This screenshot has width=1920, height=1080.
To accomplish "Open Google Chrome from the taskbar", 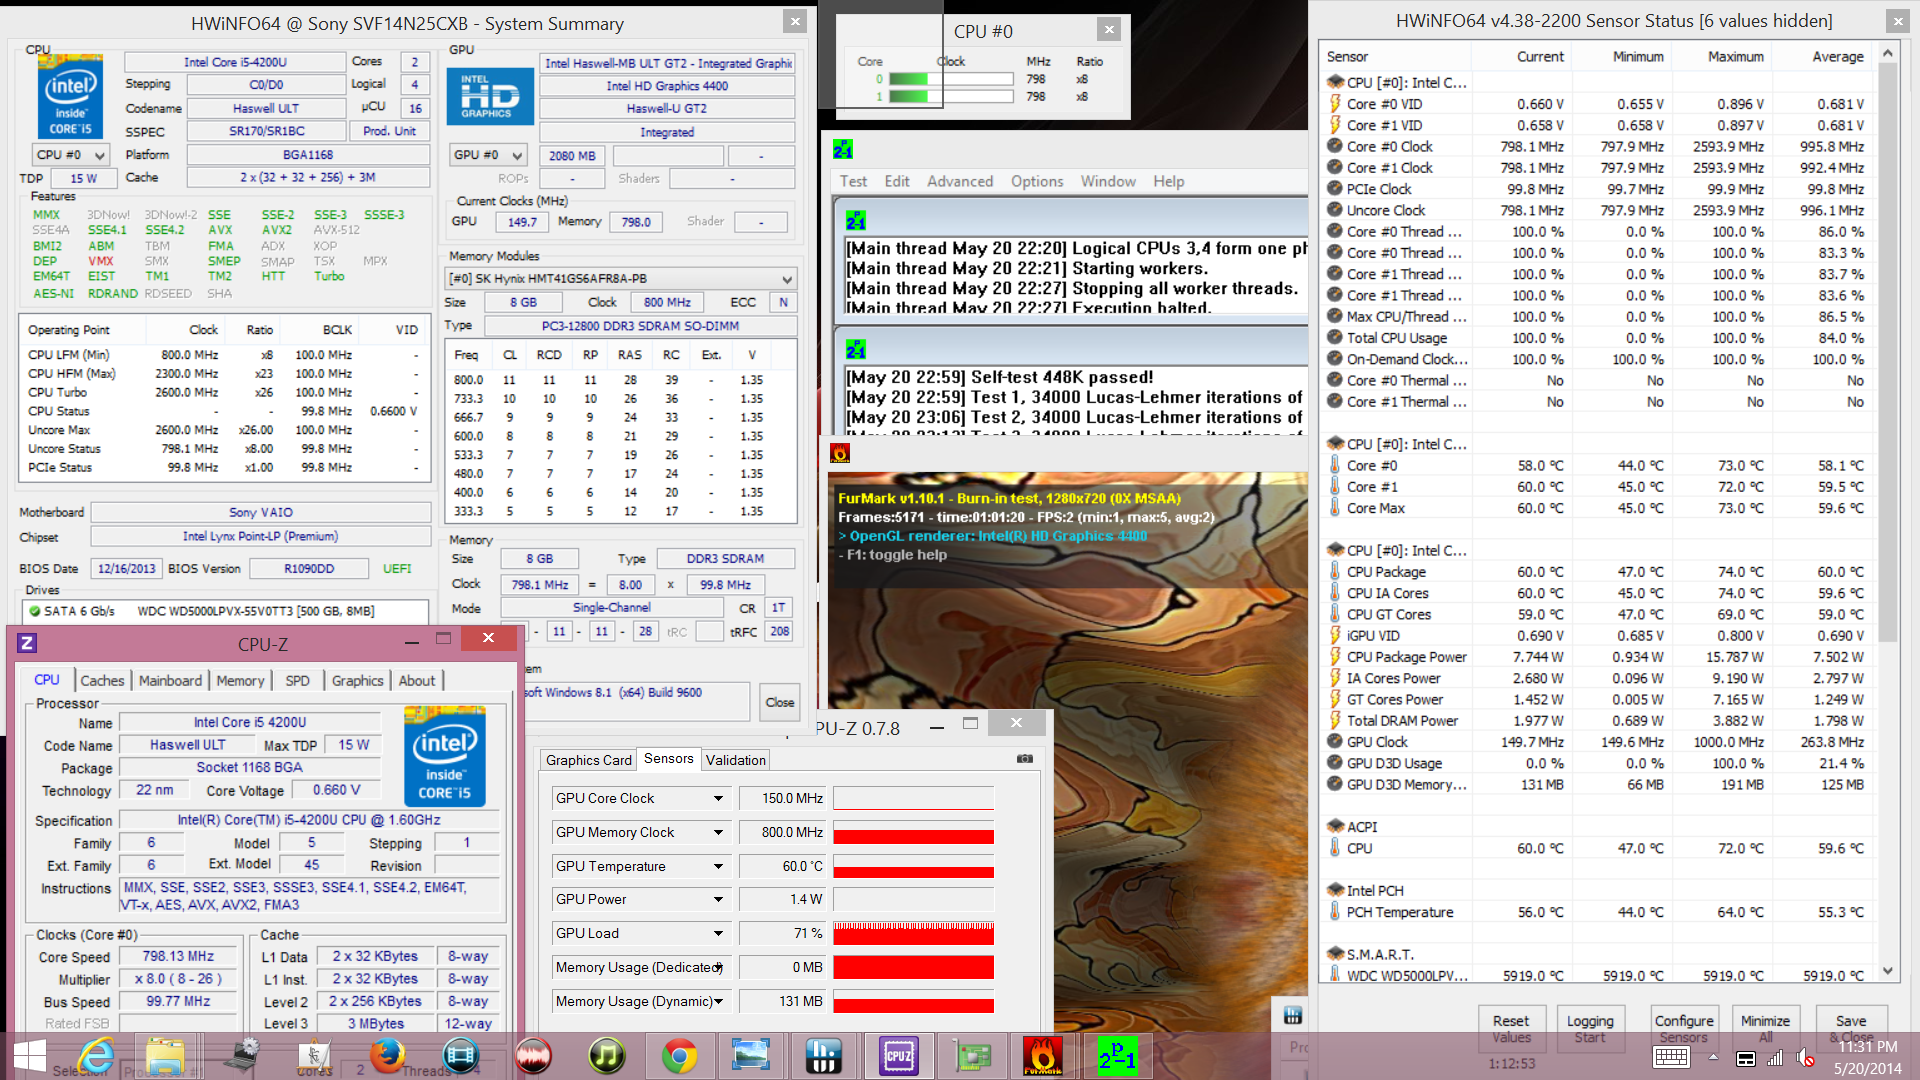I will (x=679, y=1056).
